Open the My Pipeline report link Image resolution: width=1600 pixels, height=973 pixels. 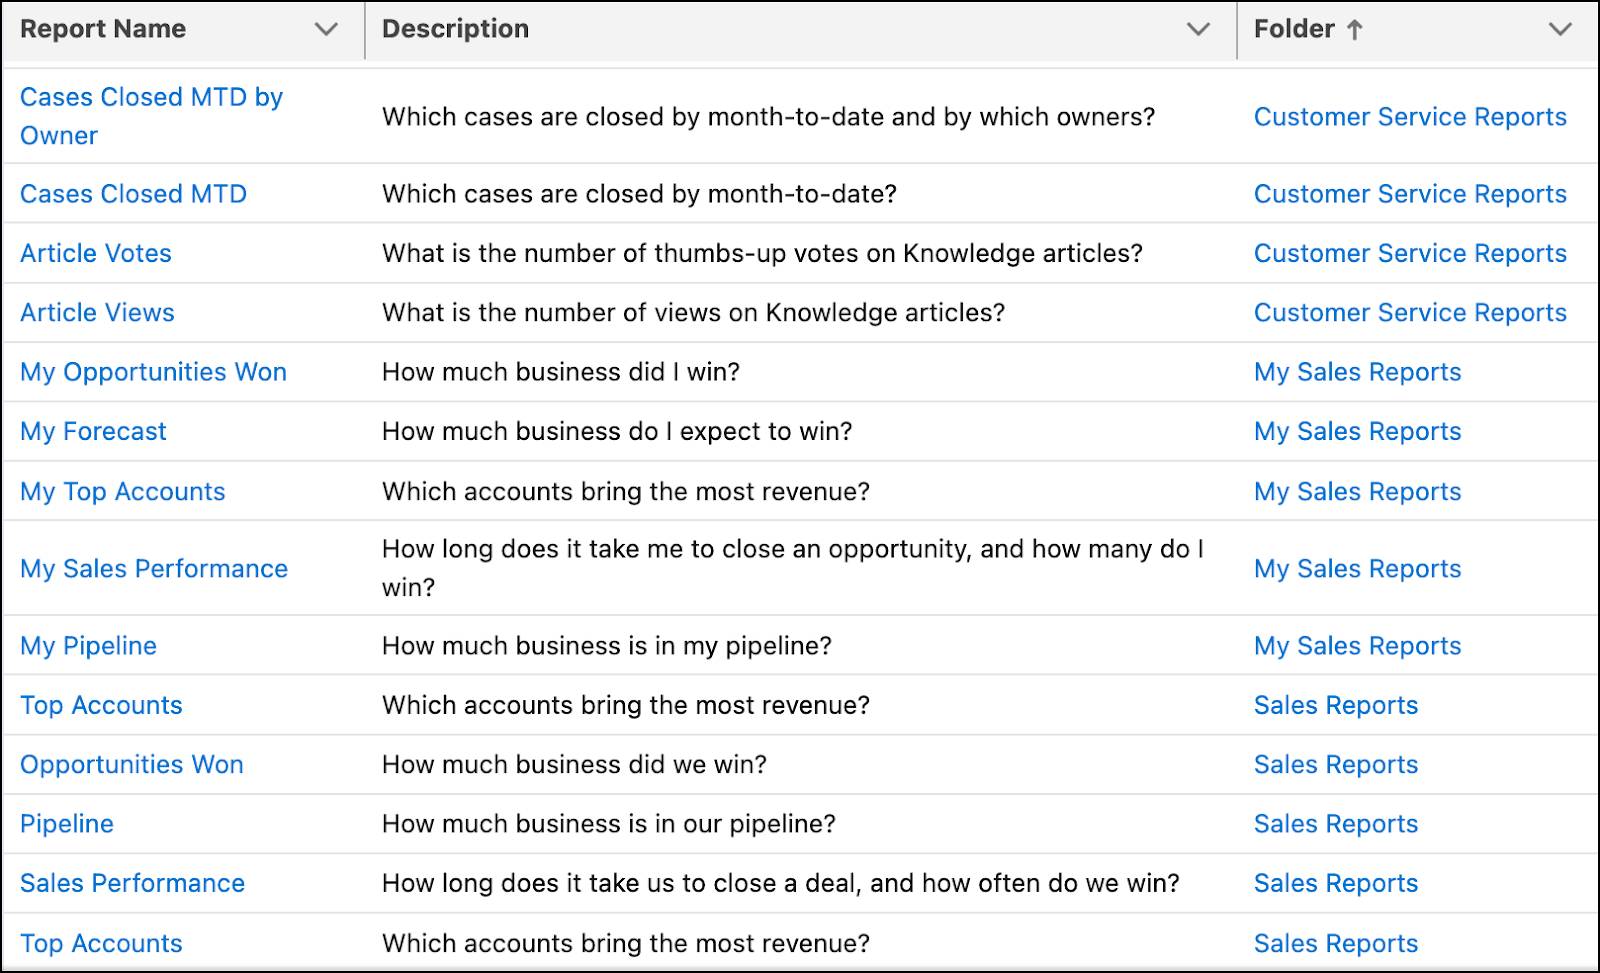[88, 646]
